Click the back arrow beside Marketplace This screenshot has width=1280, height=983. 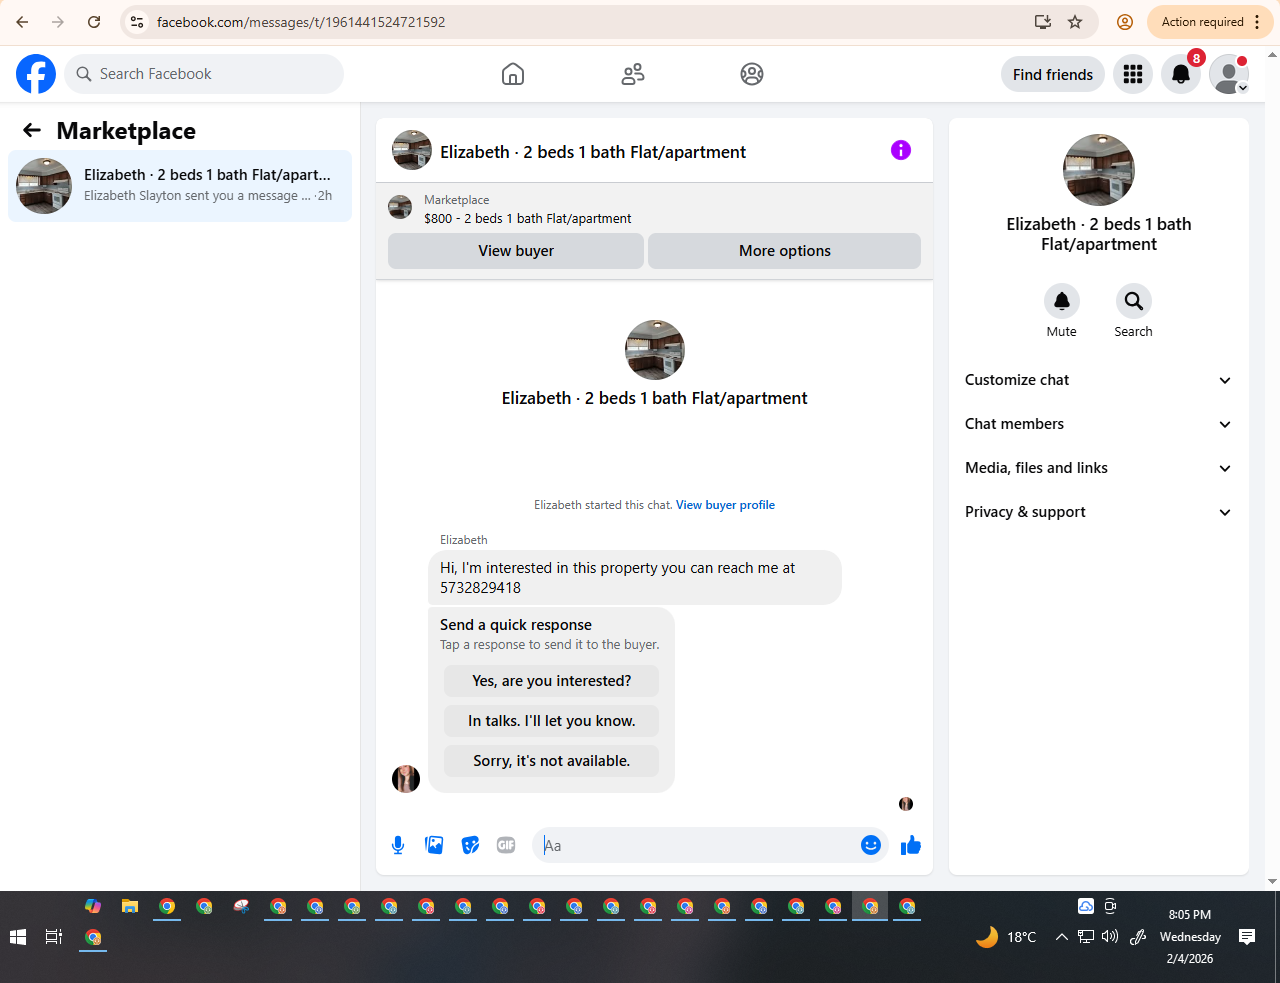point(32,130)
